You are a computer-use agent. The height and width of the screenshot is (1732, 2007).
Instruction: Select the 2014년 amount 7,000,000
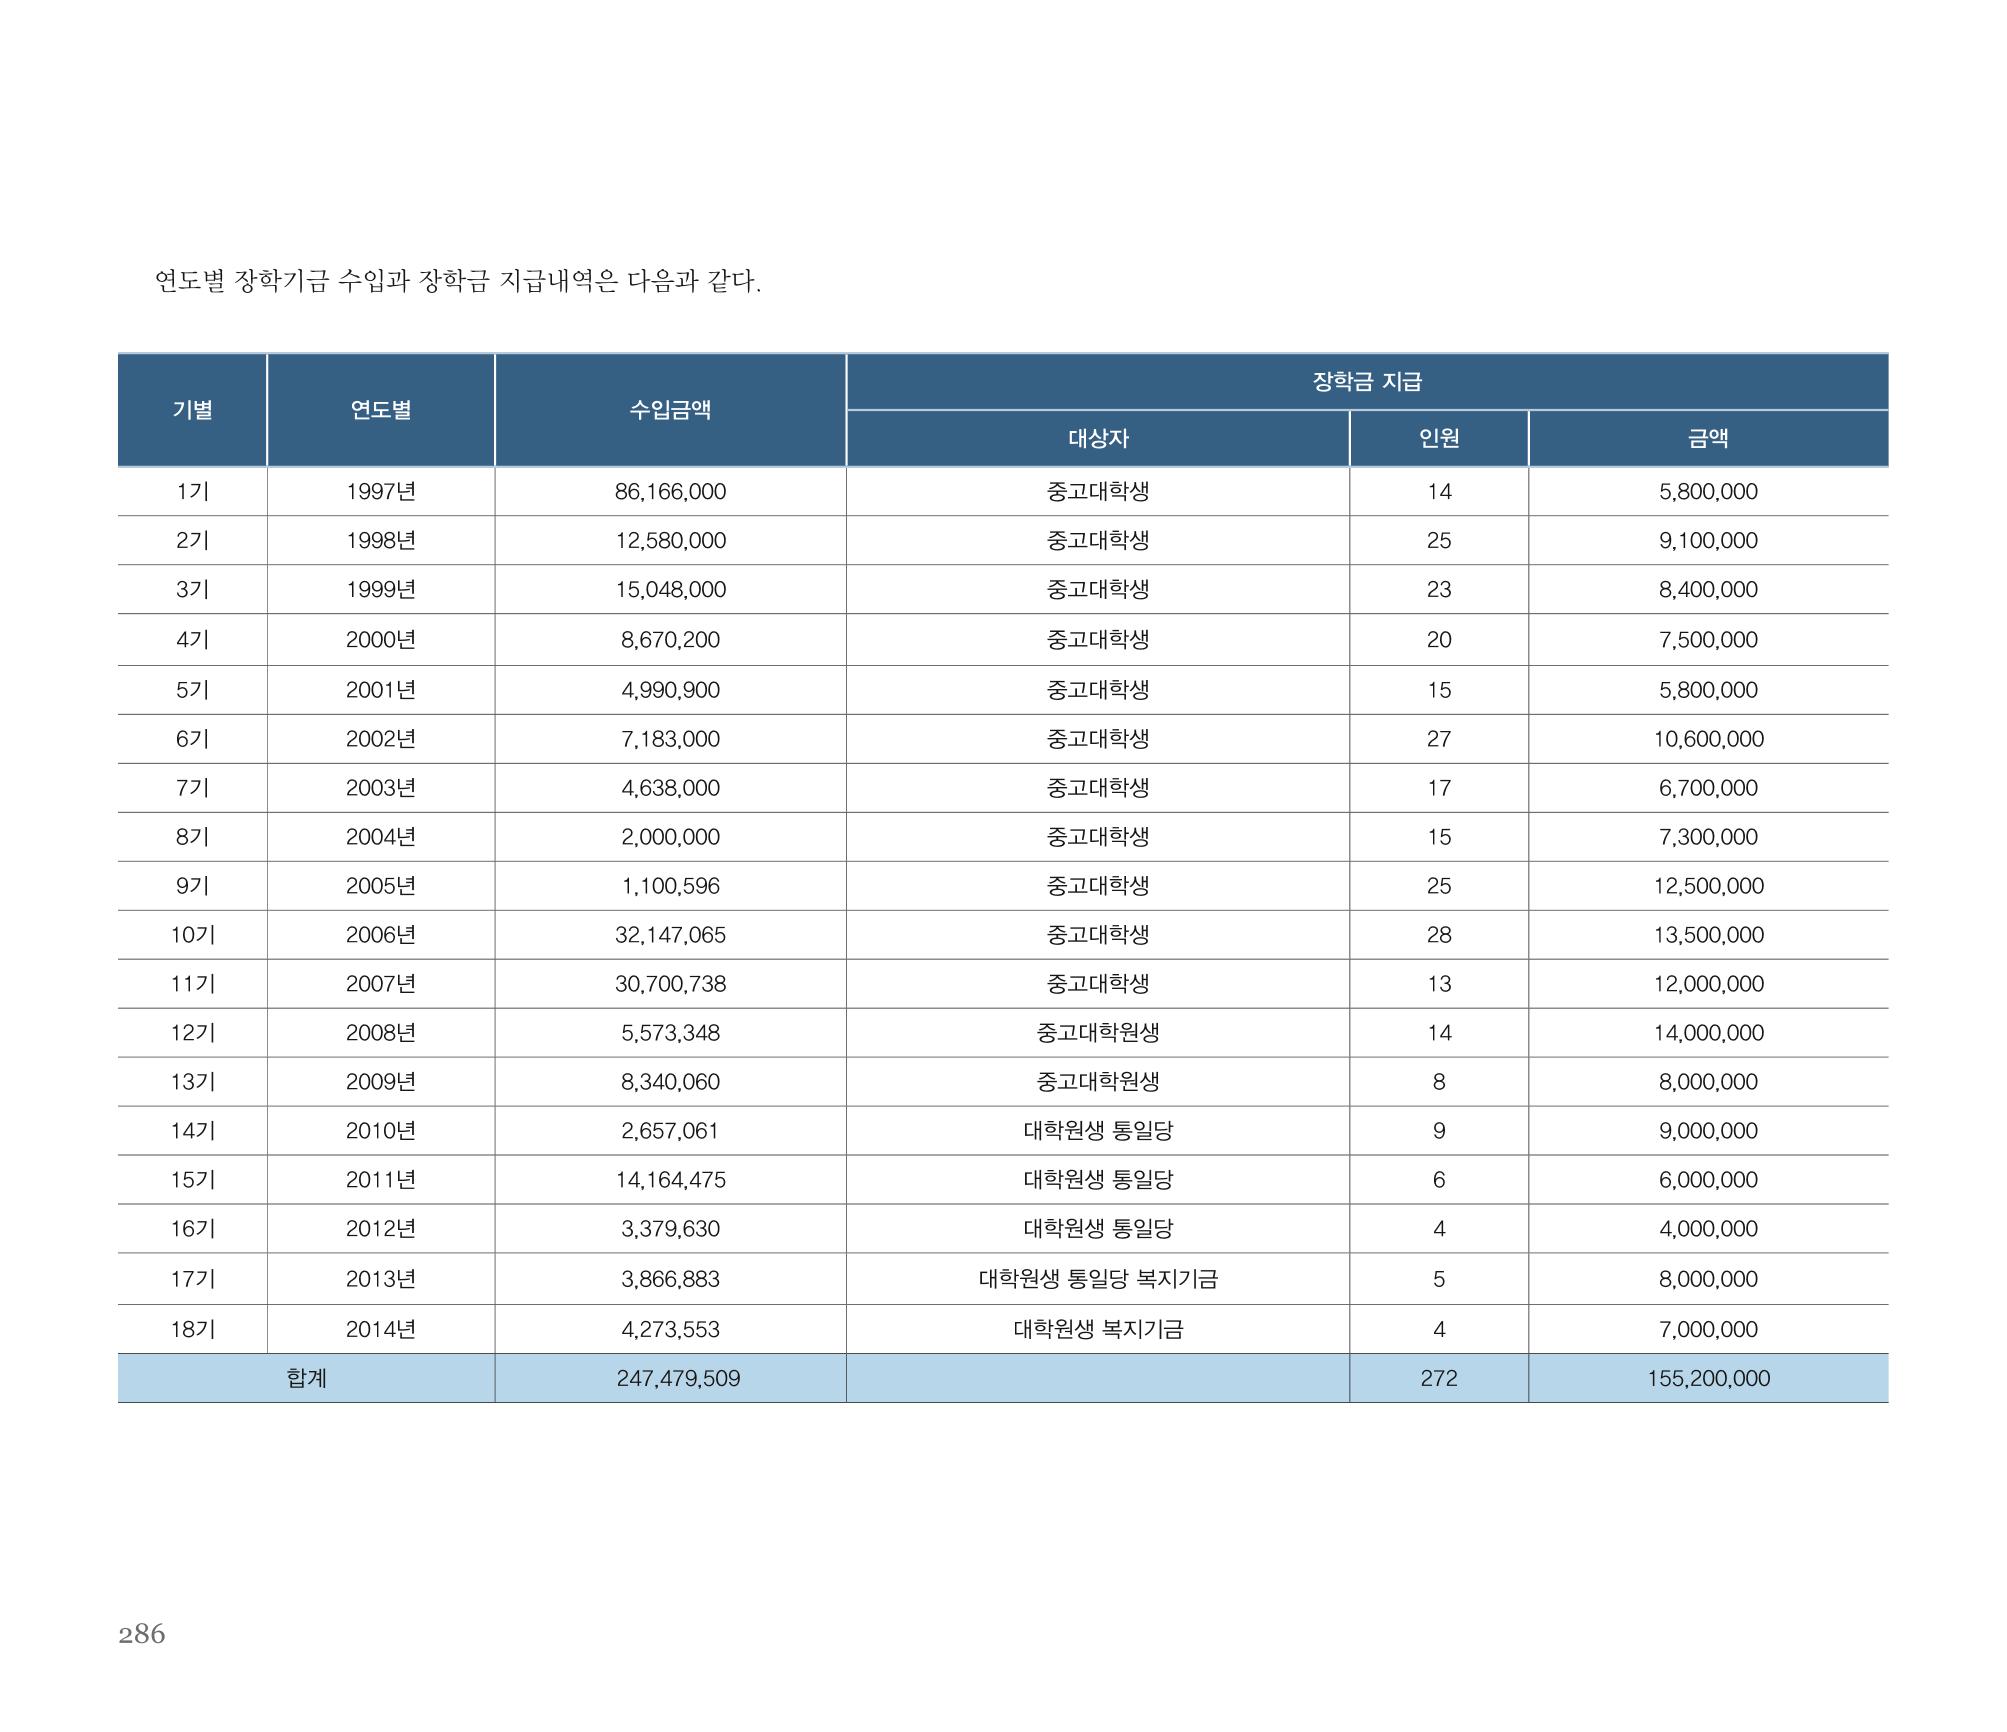tap(1708, 1329)
